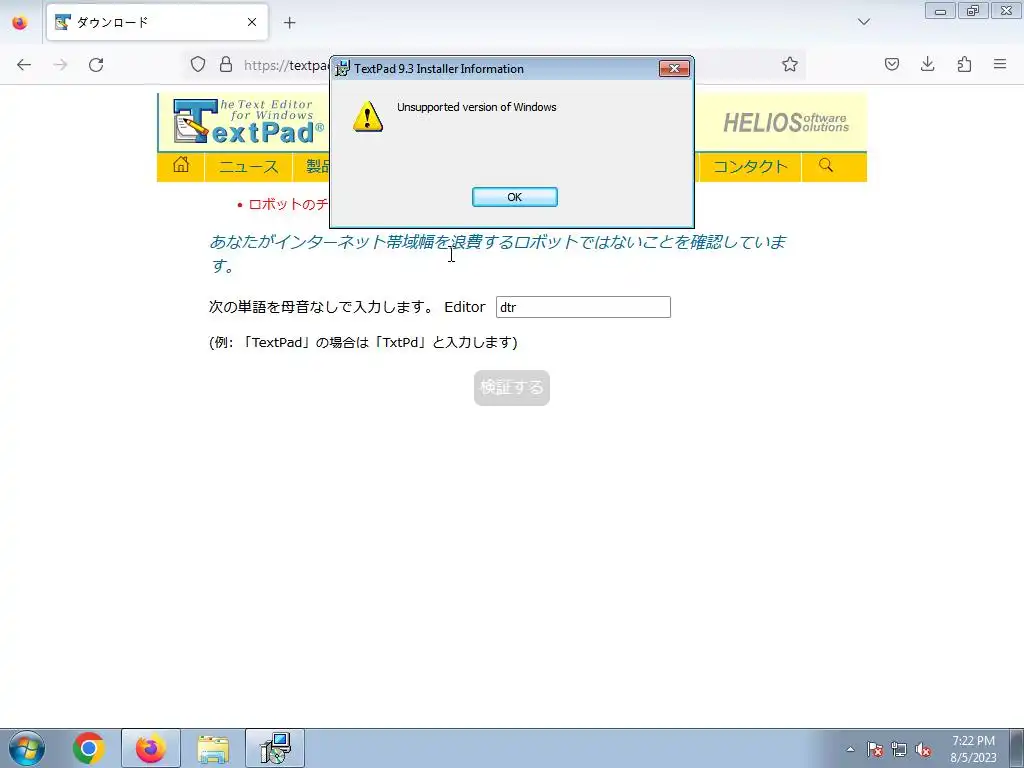Click the 検証する button
The width and height of the screenshot is (1024, 768).
(x=512, y=388)
